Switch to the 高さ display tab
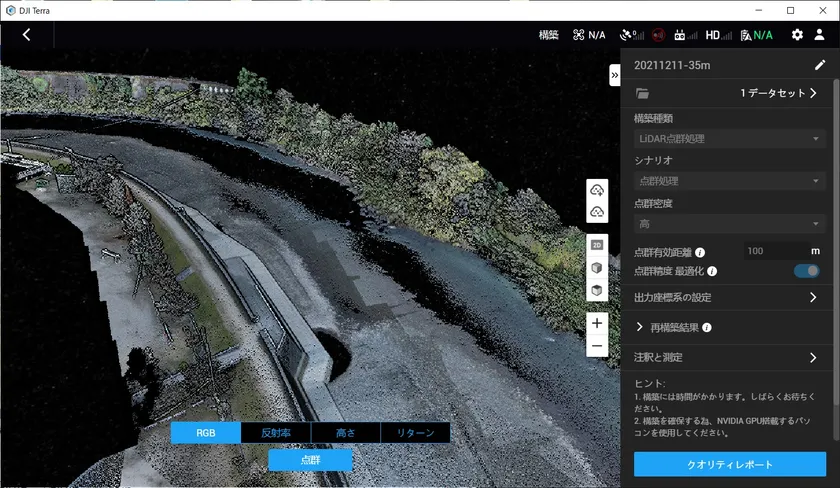Image resolution: width=840 pixels, height=488 pixels. click(x=345, y=433)
